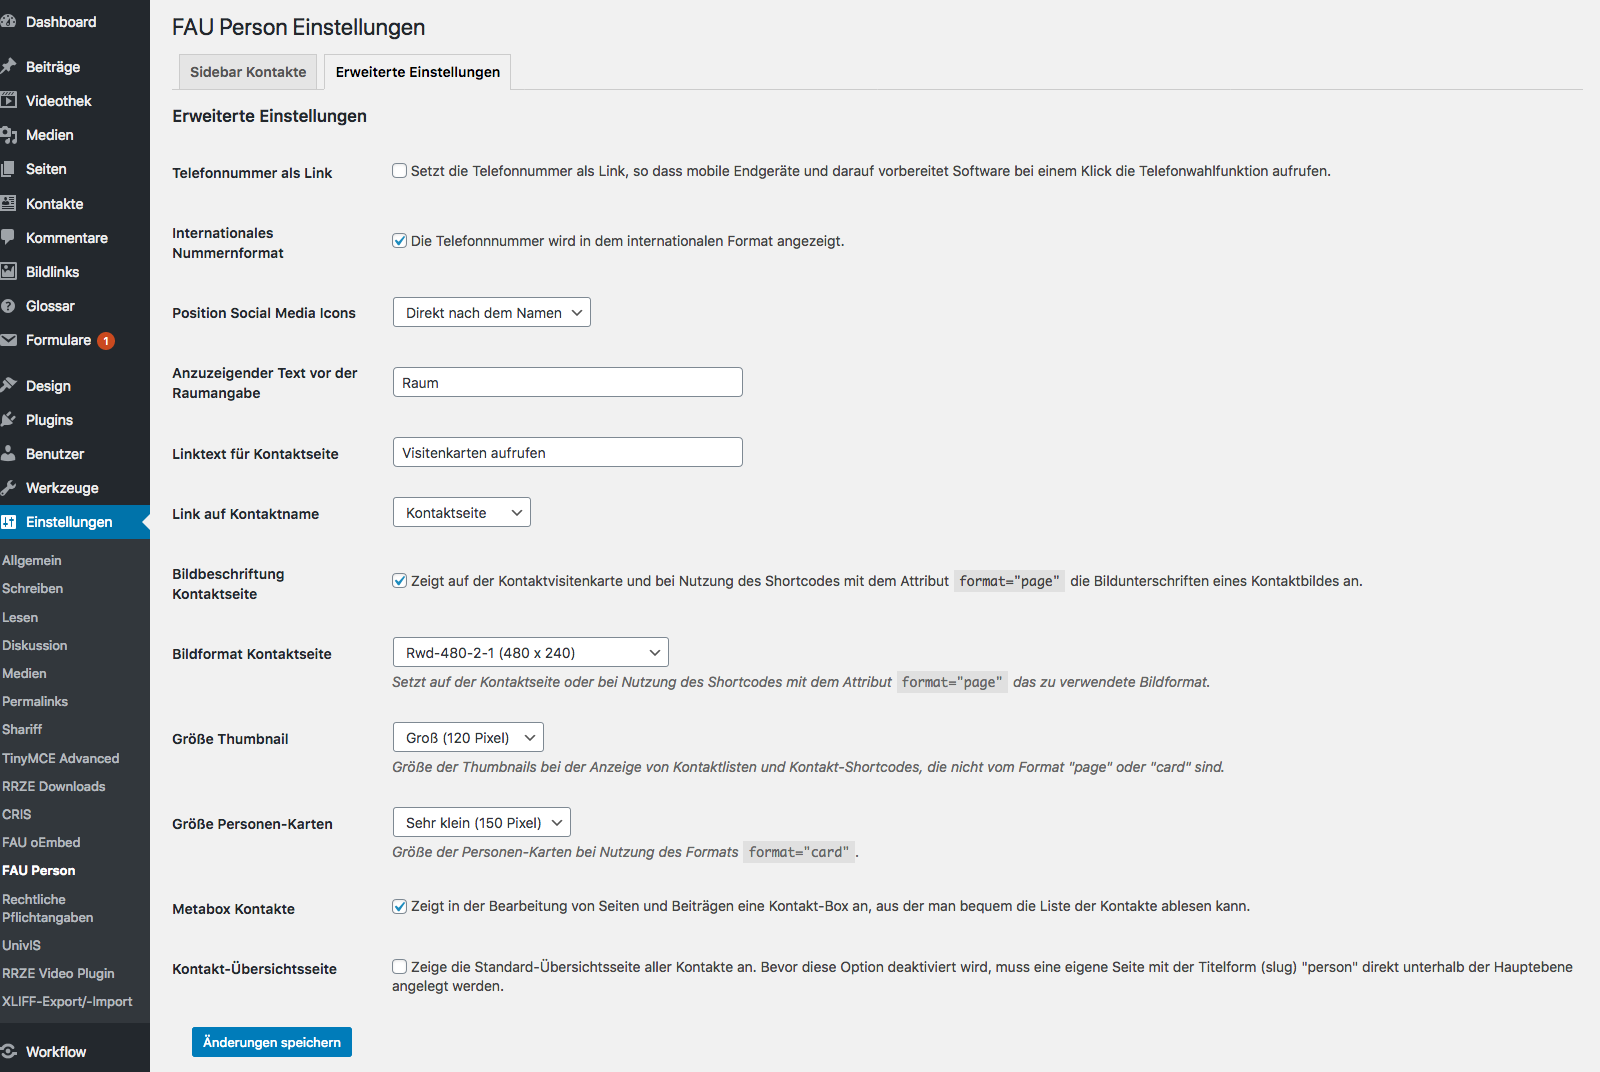Viewport: 1600px width, 1072px height.
Task: Switch to the Sidebar Kontakte tab
Action: pyautogui.click(x=248, y=72)
